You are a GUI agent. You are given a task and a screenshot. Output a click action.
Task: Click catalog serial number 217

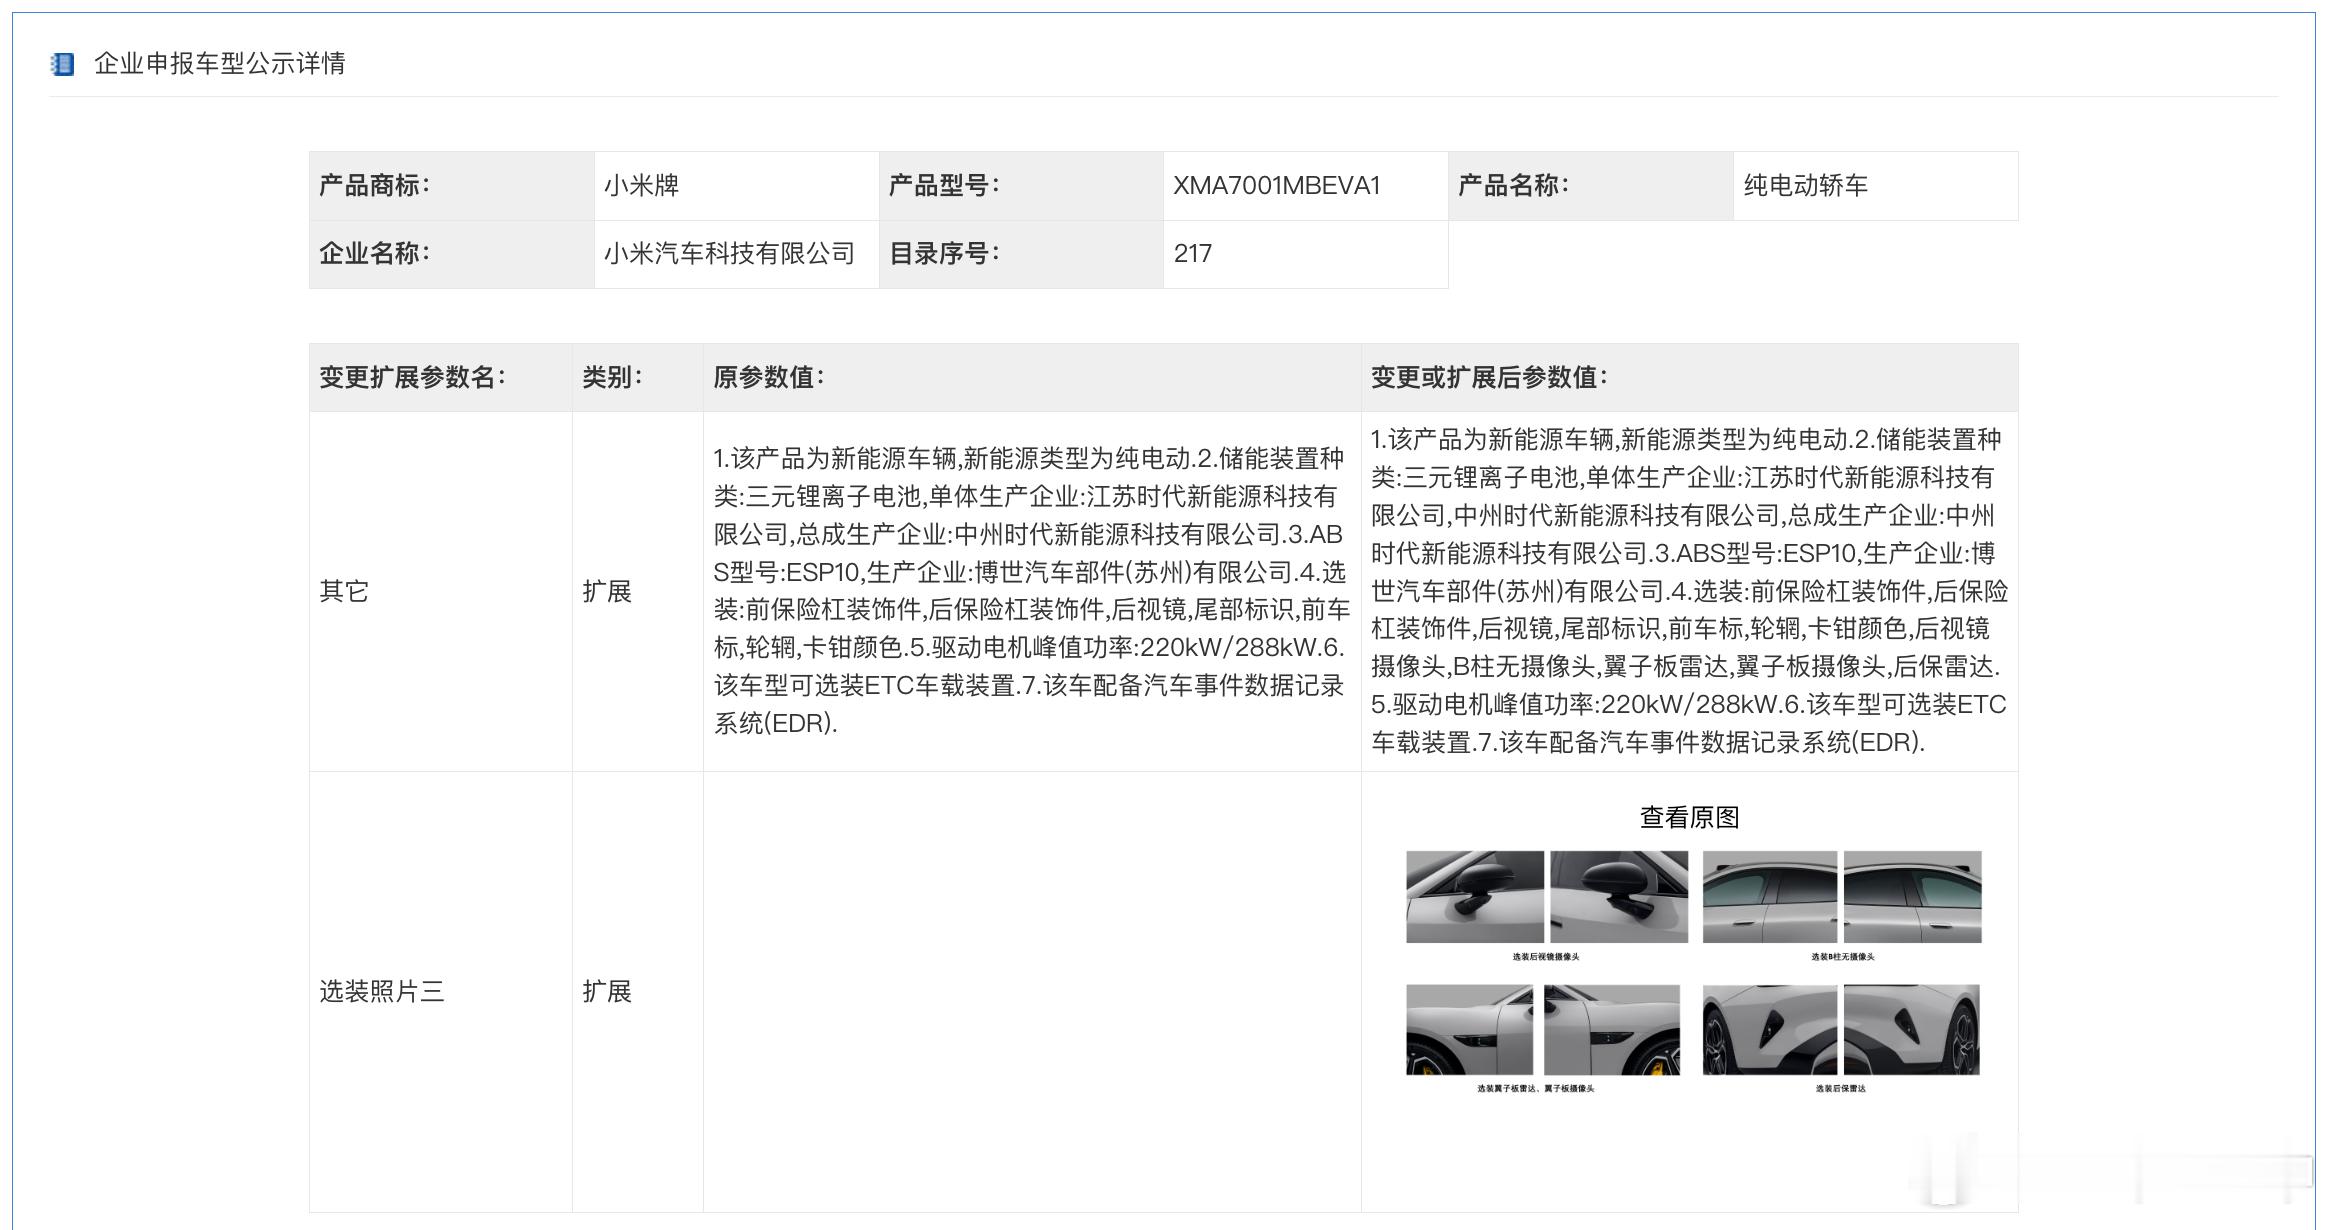point(1192,254)
